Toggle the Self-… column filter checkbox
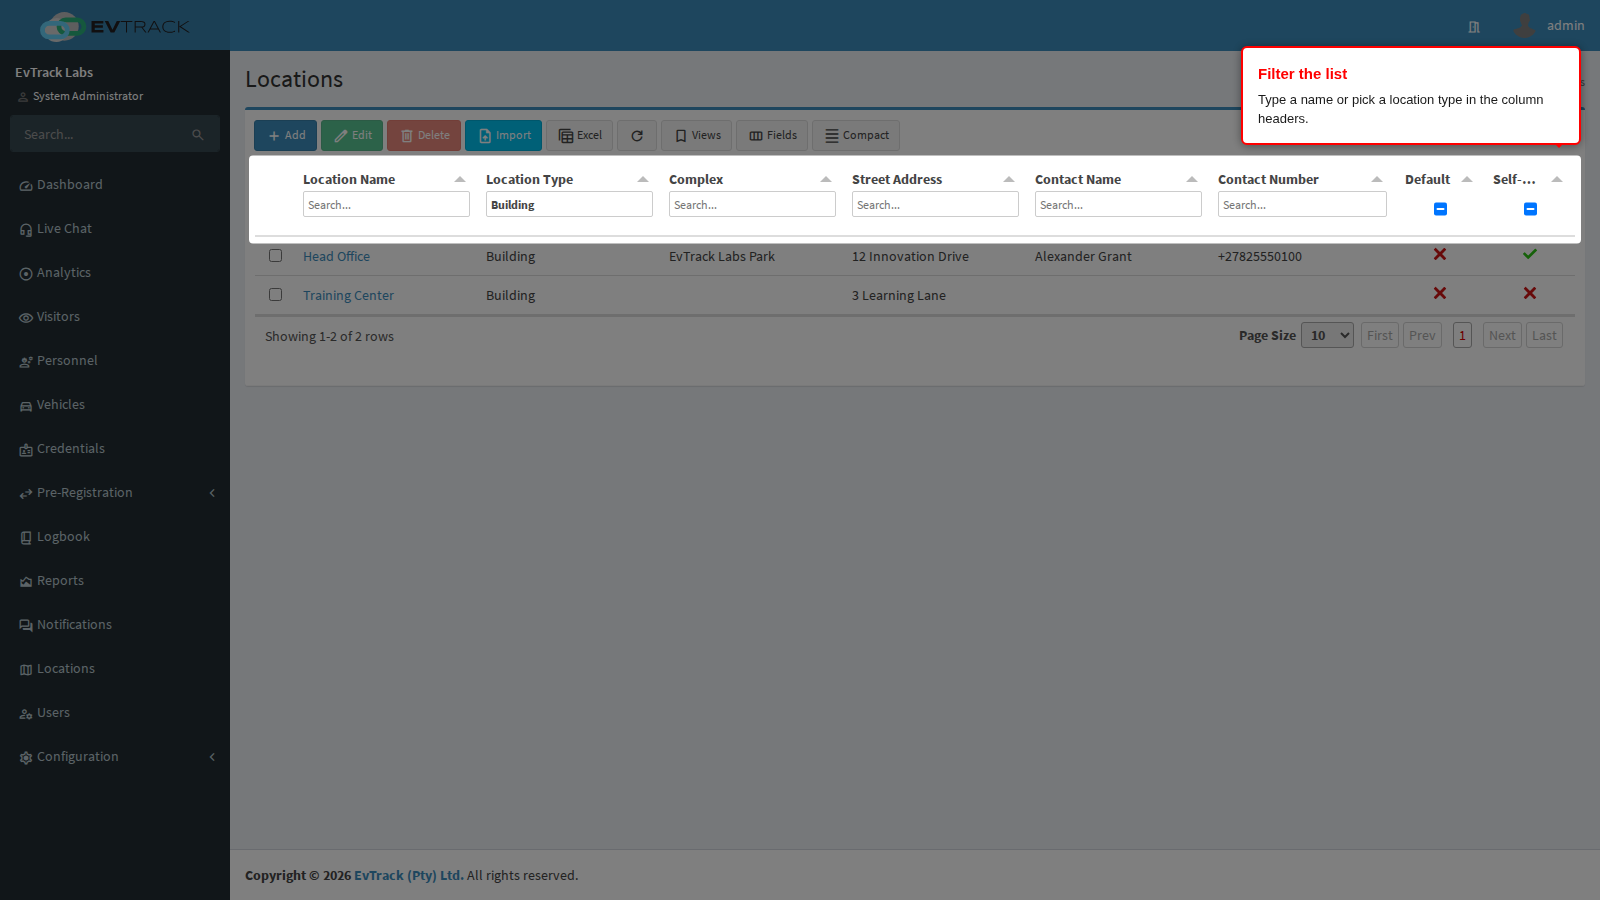The image size is (1600, 900). tap(1530, 209)
